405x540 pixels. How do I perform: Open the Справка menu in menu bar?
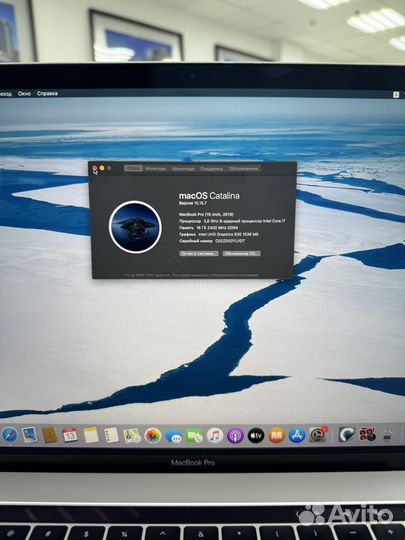(x=47, y=93)
